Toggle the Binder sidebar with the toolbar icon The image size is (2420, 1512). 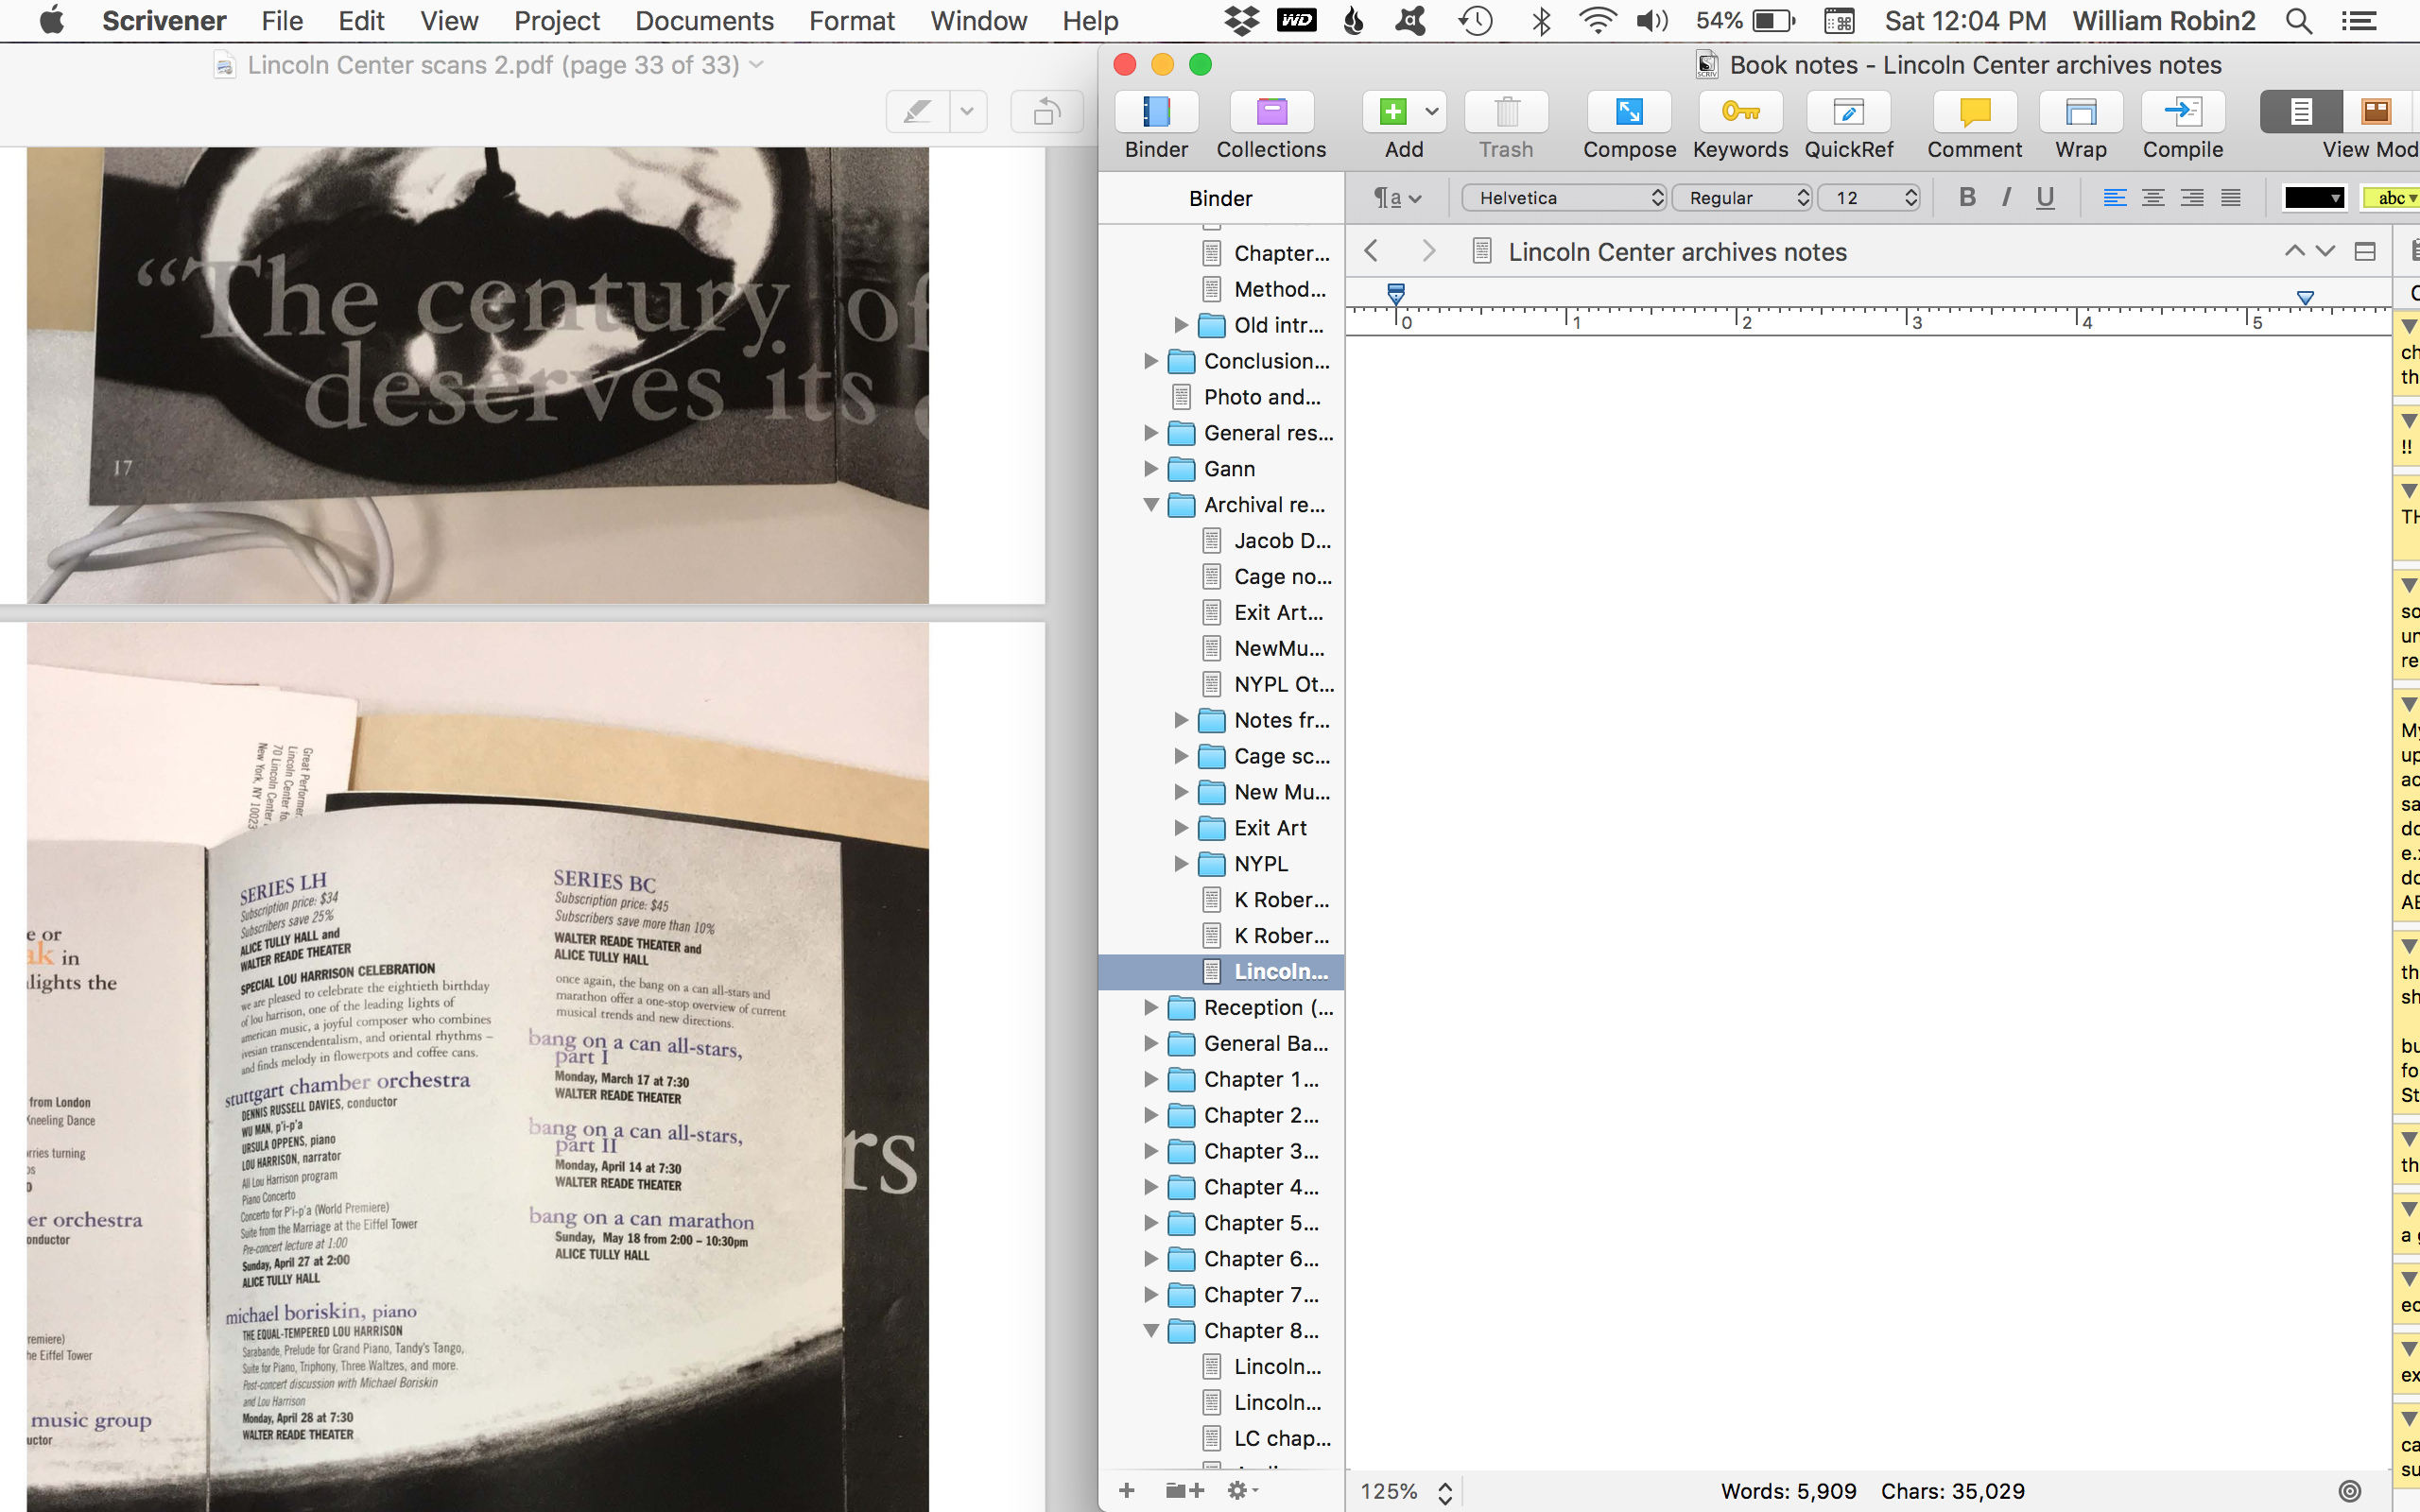[1156, 112]
